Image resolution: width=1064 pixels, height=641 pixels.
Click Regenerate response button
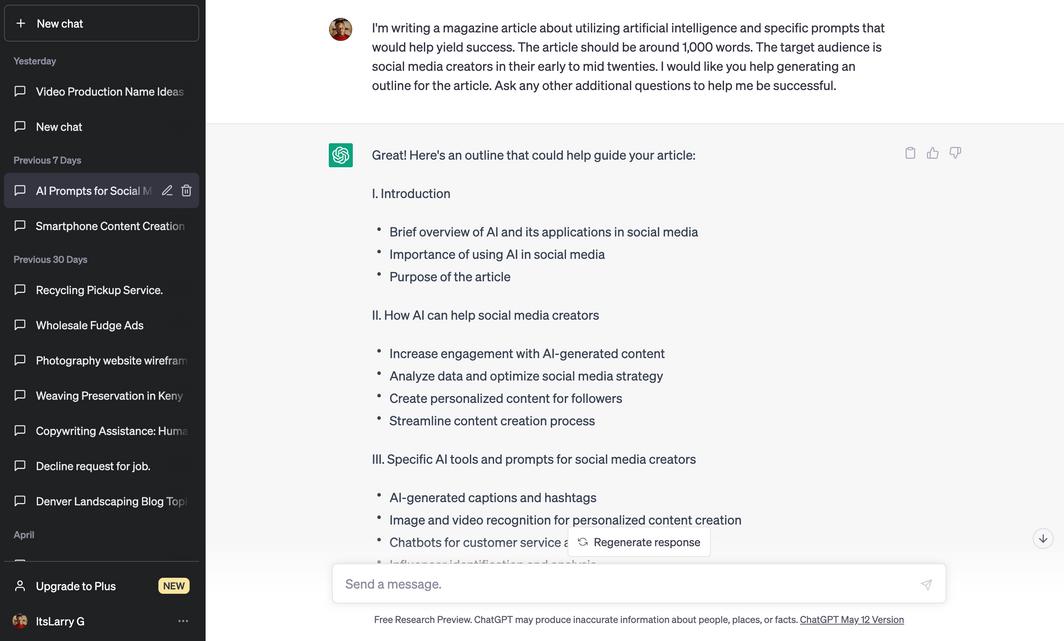coord(639,542)
